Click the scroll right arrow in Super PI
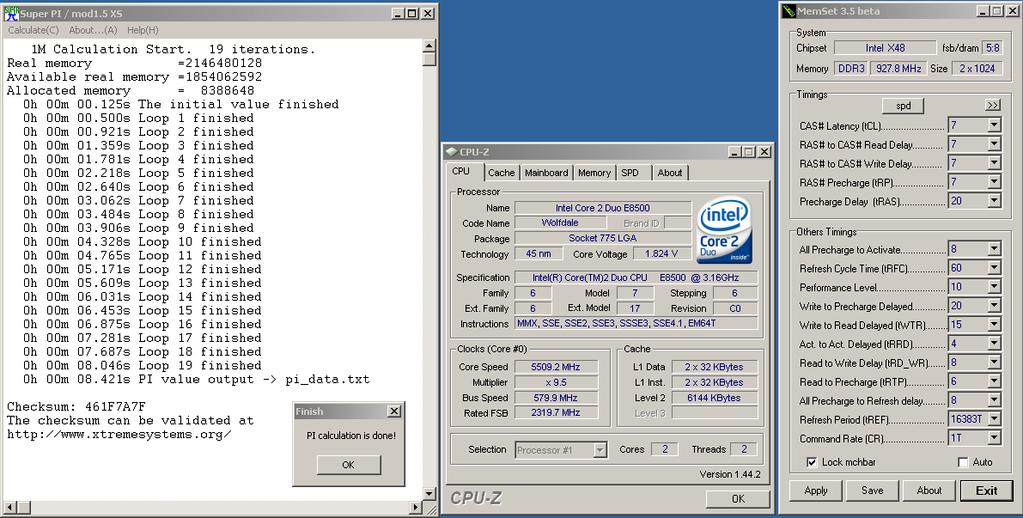Viewport: 1023px width, 518px height. [x=416, y=507]
